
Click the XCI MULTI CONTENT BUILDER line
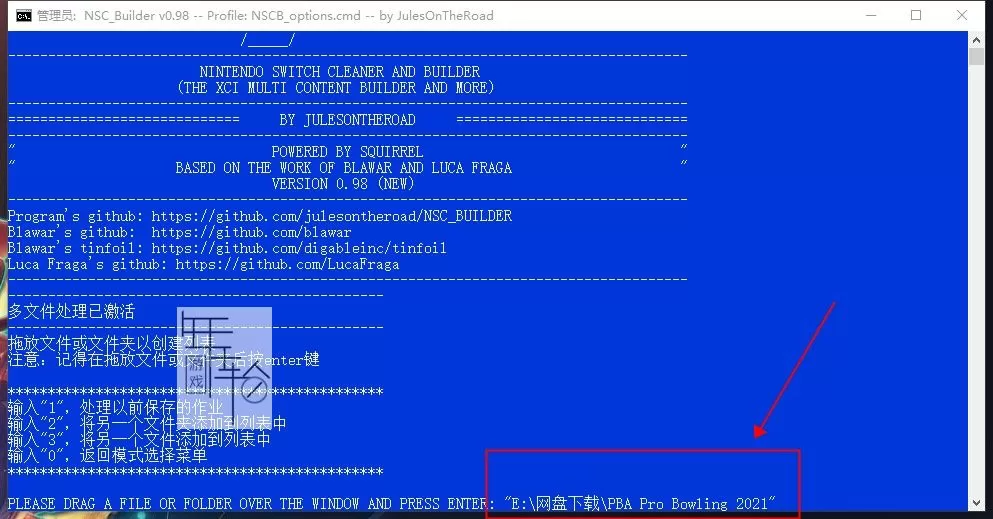coord(336,87)
